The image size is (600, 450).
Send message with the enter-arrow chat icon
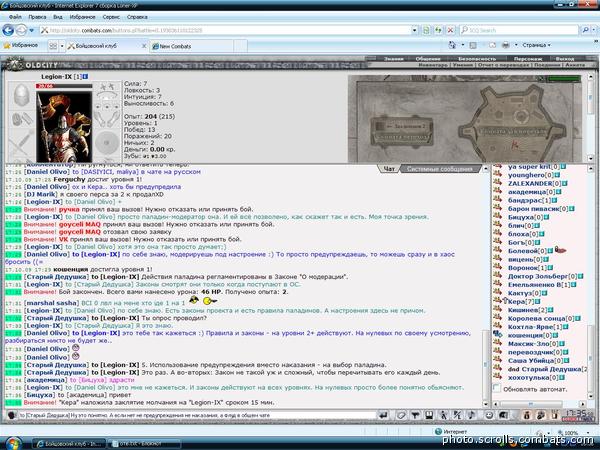(x=383, y=415)
